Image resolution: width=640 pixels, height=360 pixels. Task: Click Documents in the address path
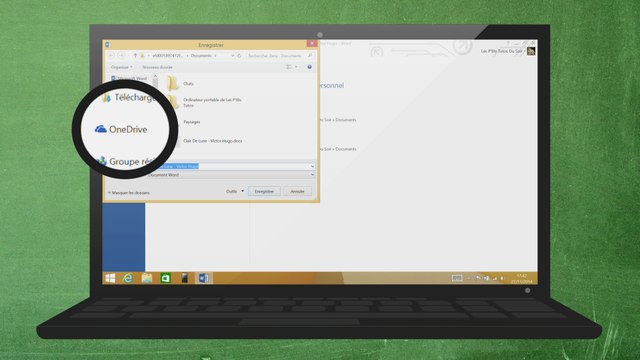pos(201,56)
